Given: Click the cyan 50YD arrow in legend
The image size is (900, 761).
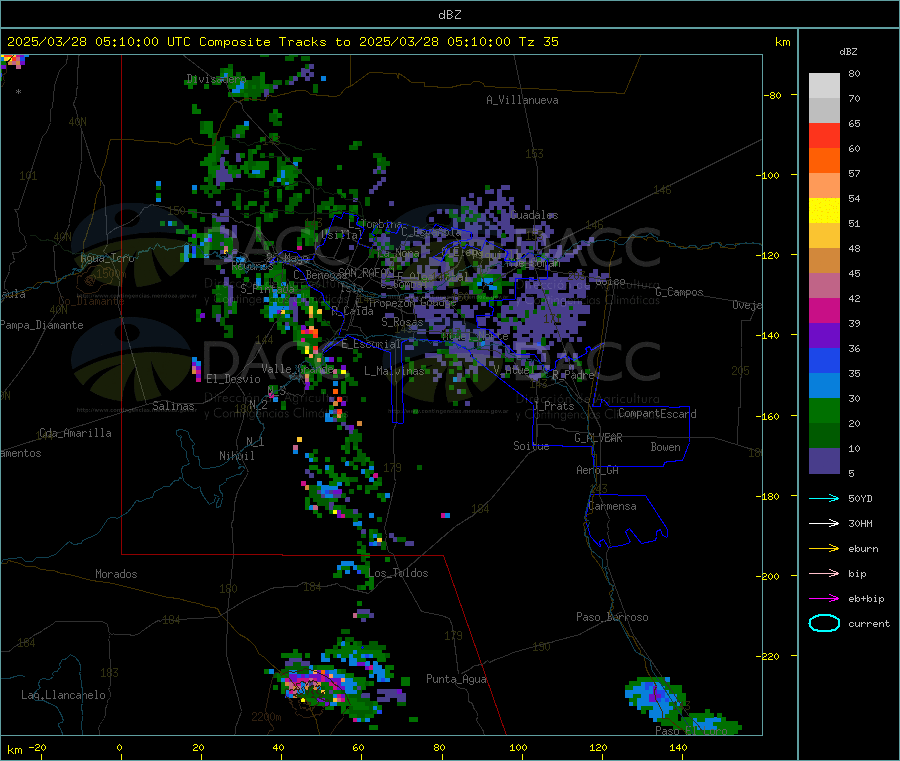Looking at the screenshot, I should point(824,498).
